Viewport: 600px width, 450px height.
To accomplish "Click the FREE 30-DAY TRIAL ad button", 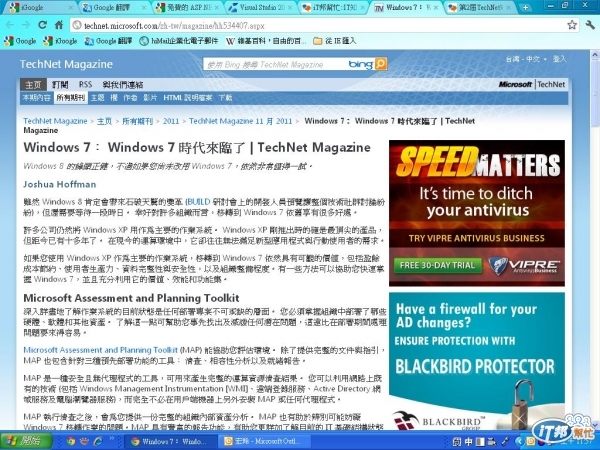I will point(437,265).
